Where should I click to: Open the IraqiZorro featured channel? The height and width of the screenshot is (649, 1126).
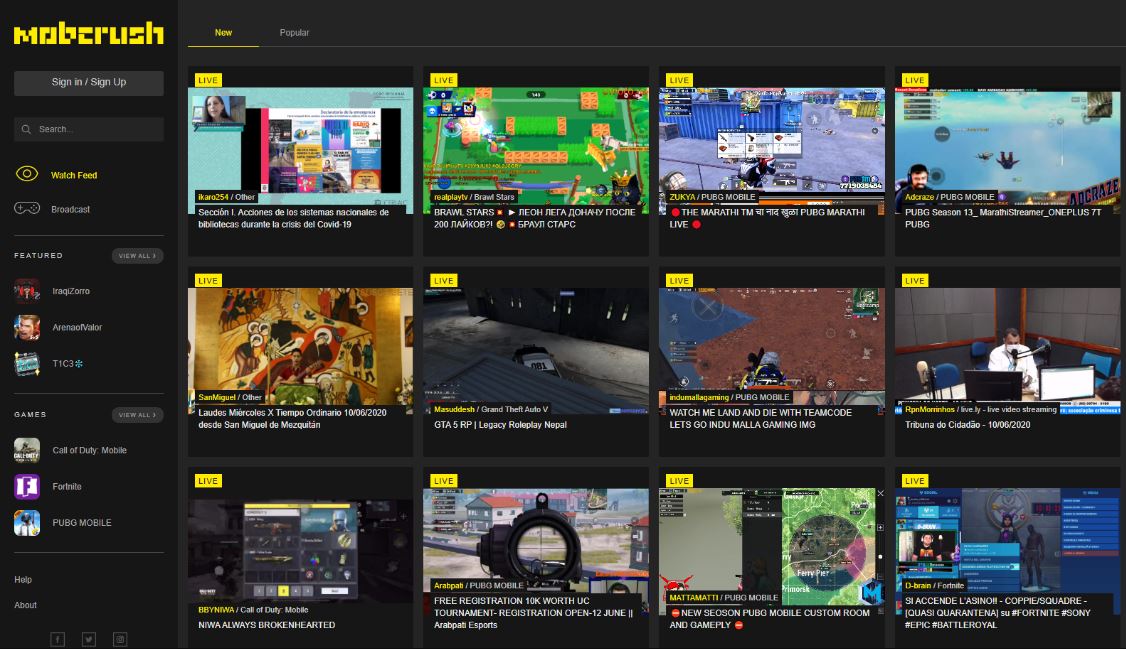71,291
